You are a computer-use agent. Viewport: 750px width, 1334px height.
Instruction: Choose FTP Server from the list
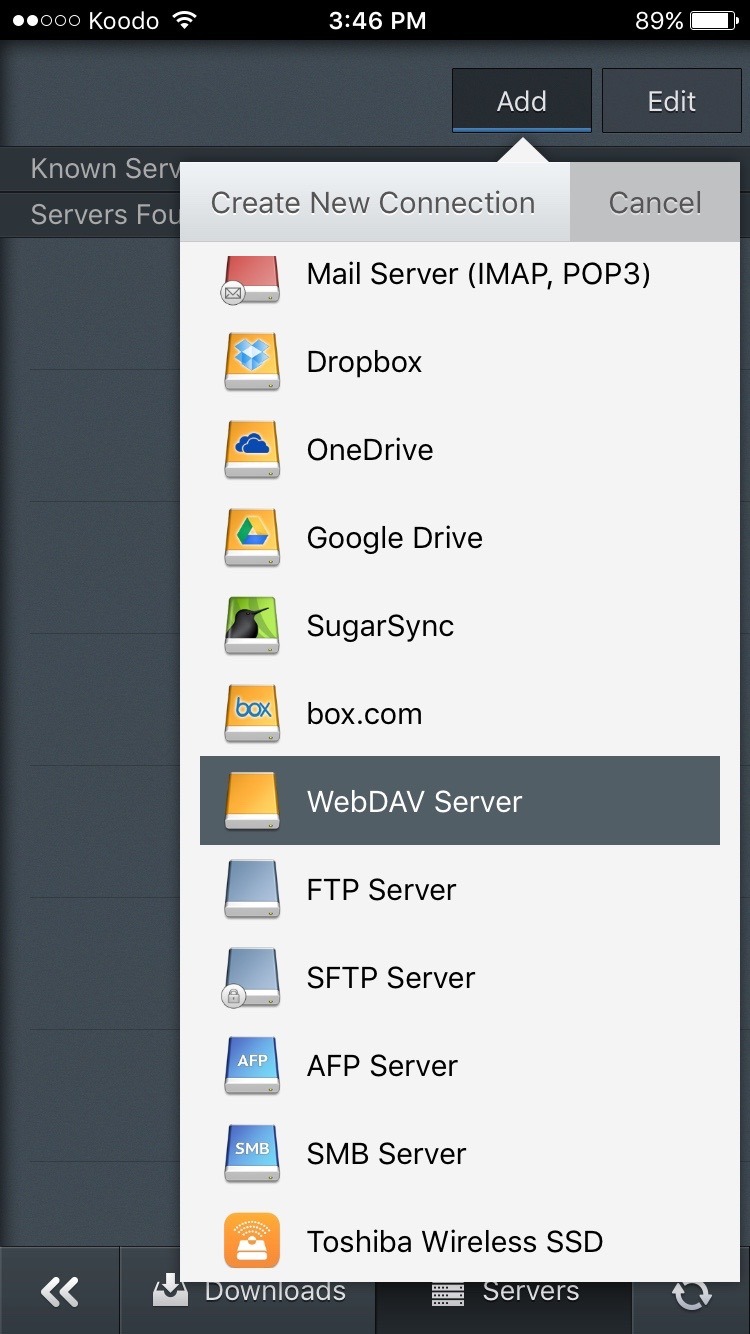tap(460, 890)
